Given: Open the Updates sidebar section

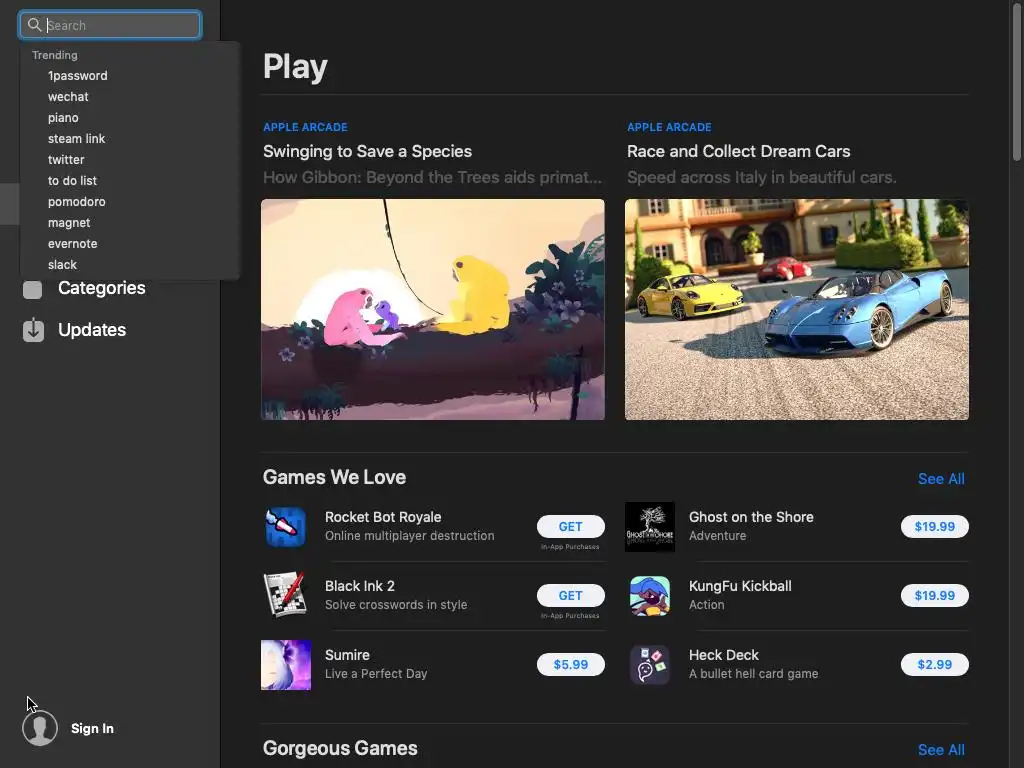Looking at the screenshot, I should pos(92,330).
